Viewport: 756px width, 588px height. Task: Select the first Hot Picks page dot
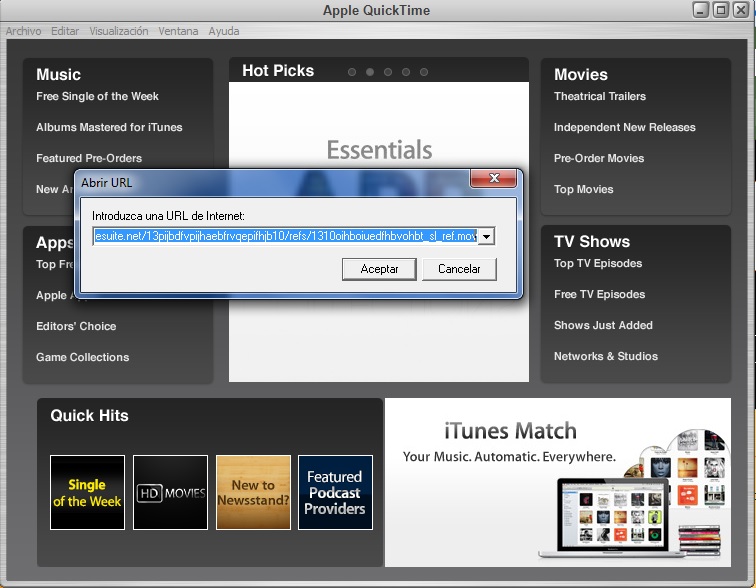click(352, 72)
